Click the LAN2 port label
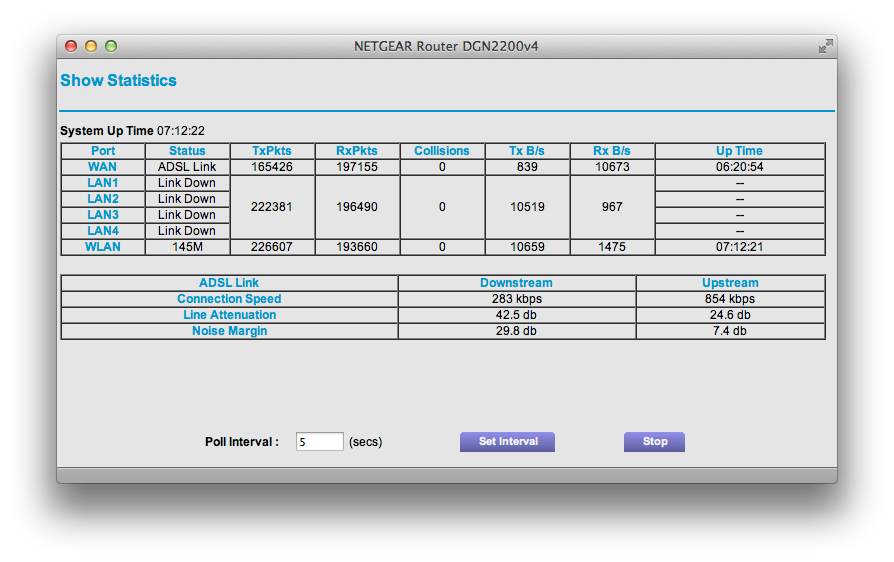 (103, 199)
